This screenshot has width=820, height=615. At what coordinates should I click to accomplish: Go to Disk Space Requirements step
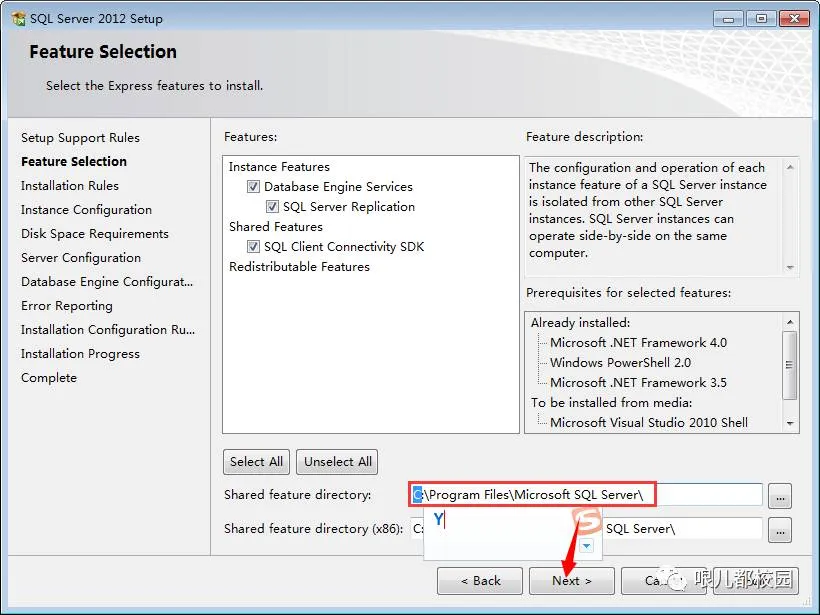click(x=95, y=234)
